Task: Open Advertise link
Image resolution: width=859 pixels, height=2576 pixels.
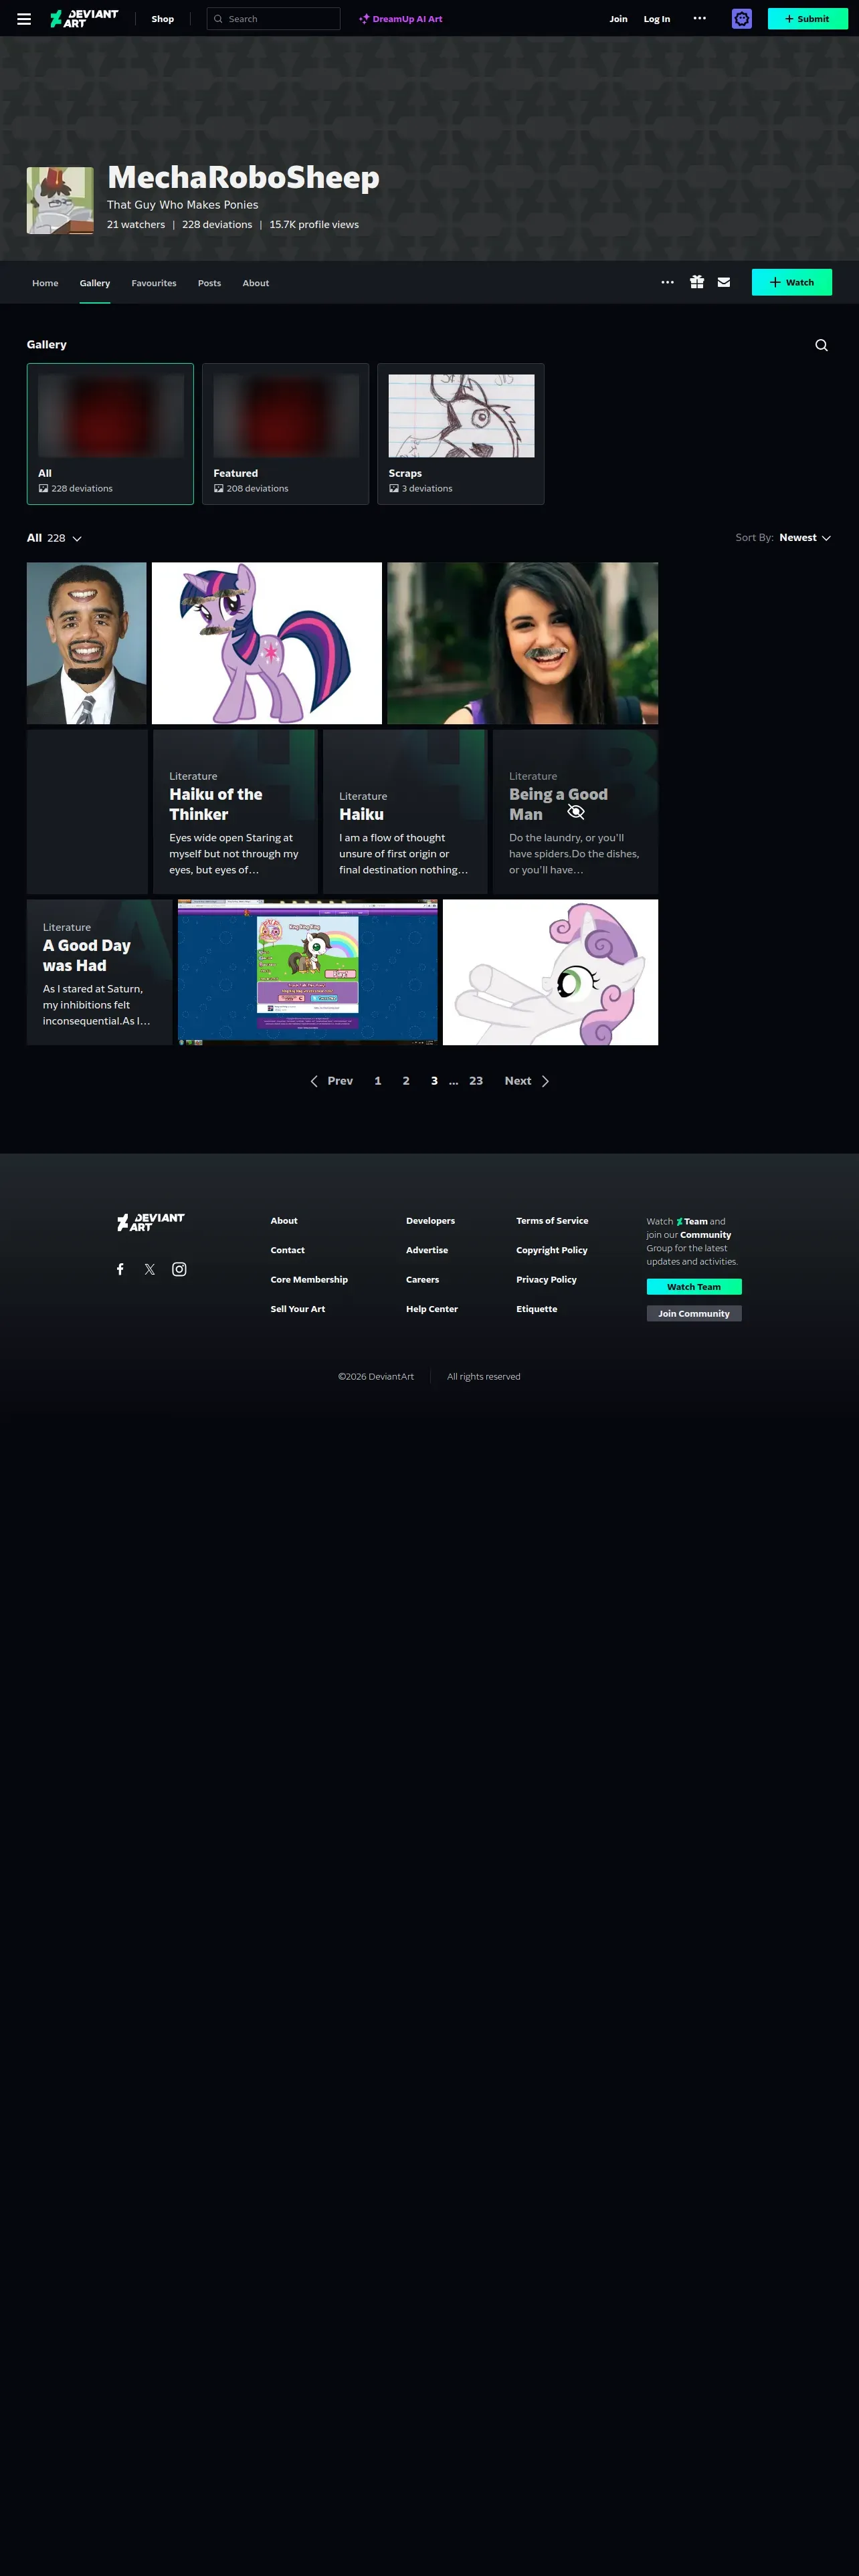Action: pos(427,1250)
